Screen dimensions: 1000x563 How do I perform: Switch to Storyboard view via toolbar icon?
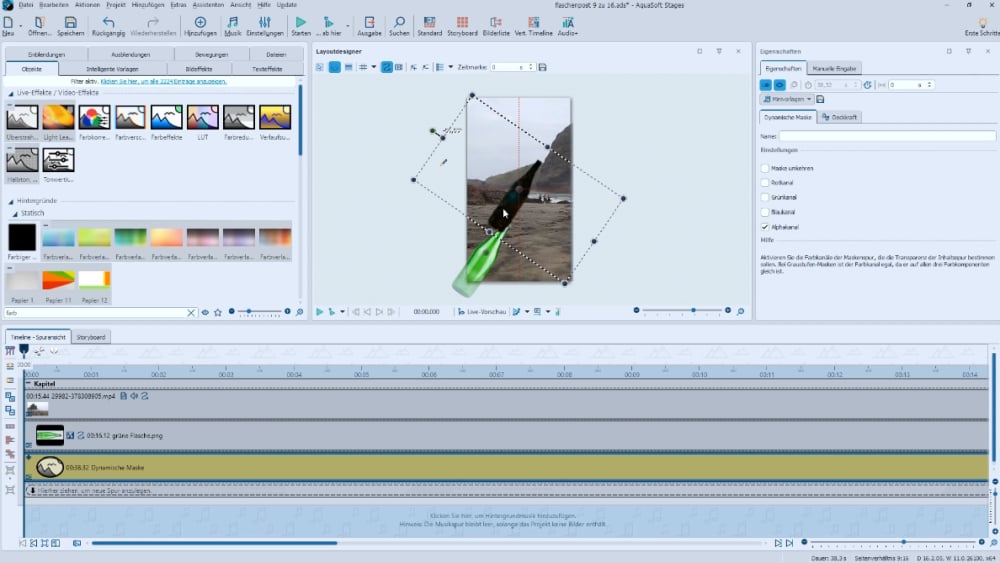[461, 22]
